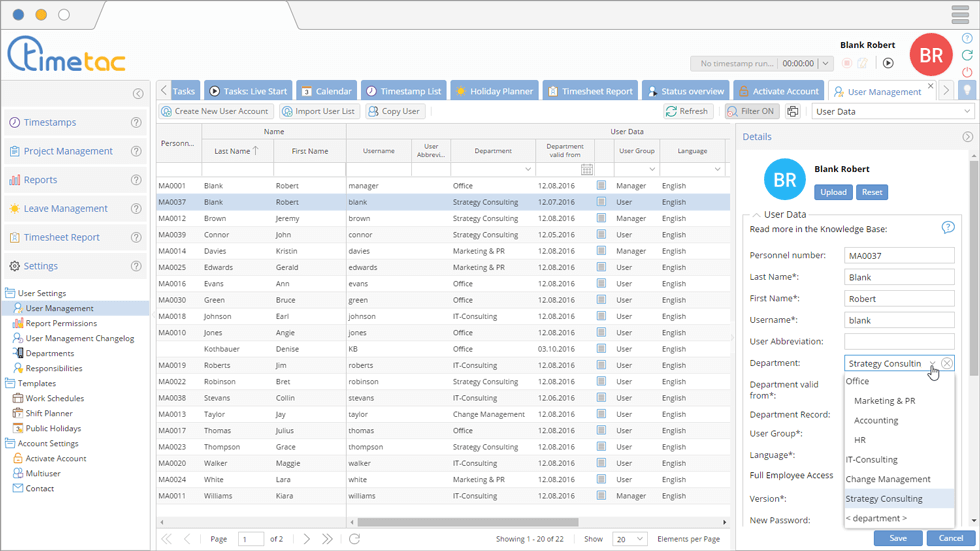Click the print icon in toolbar
980x551 pixels.
pyautogui.click(x=793, y=112)
